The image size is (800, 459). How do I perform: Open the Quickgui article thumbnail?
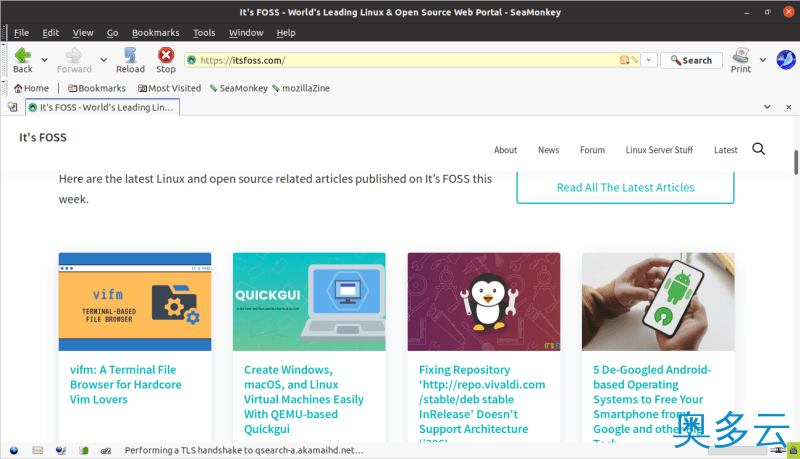point(309,301)
